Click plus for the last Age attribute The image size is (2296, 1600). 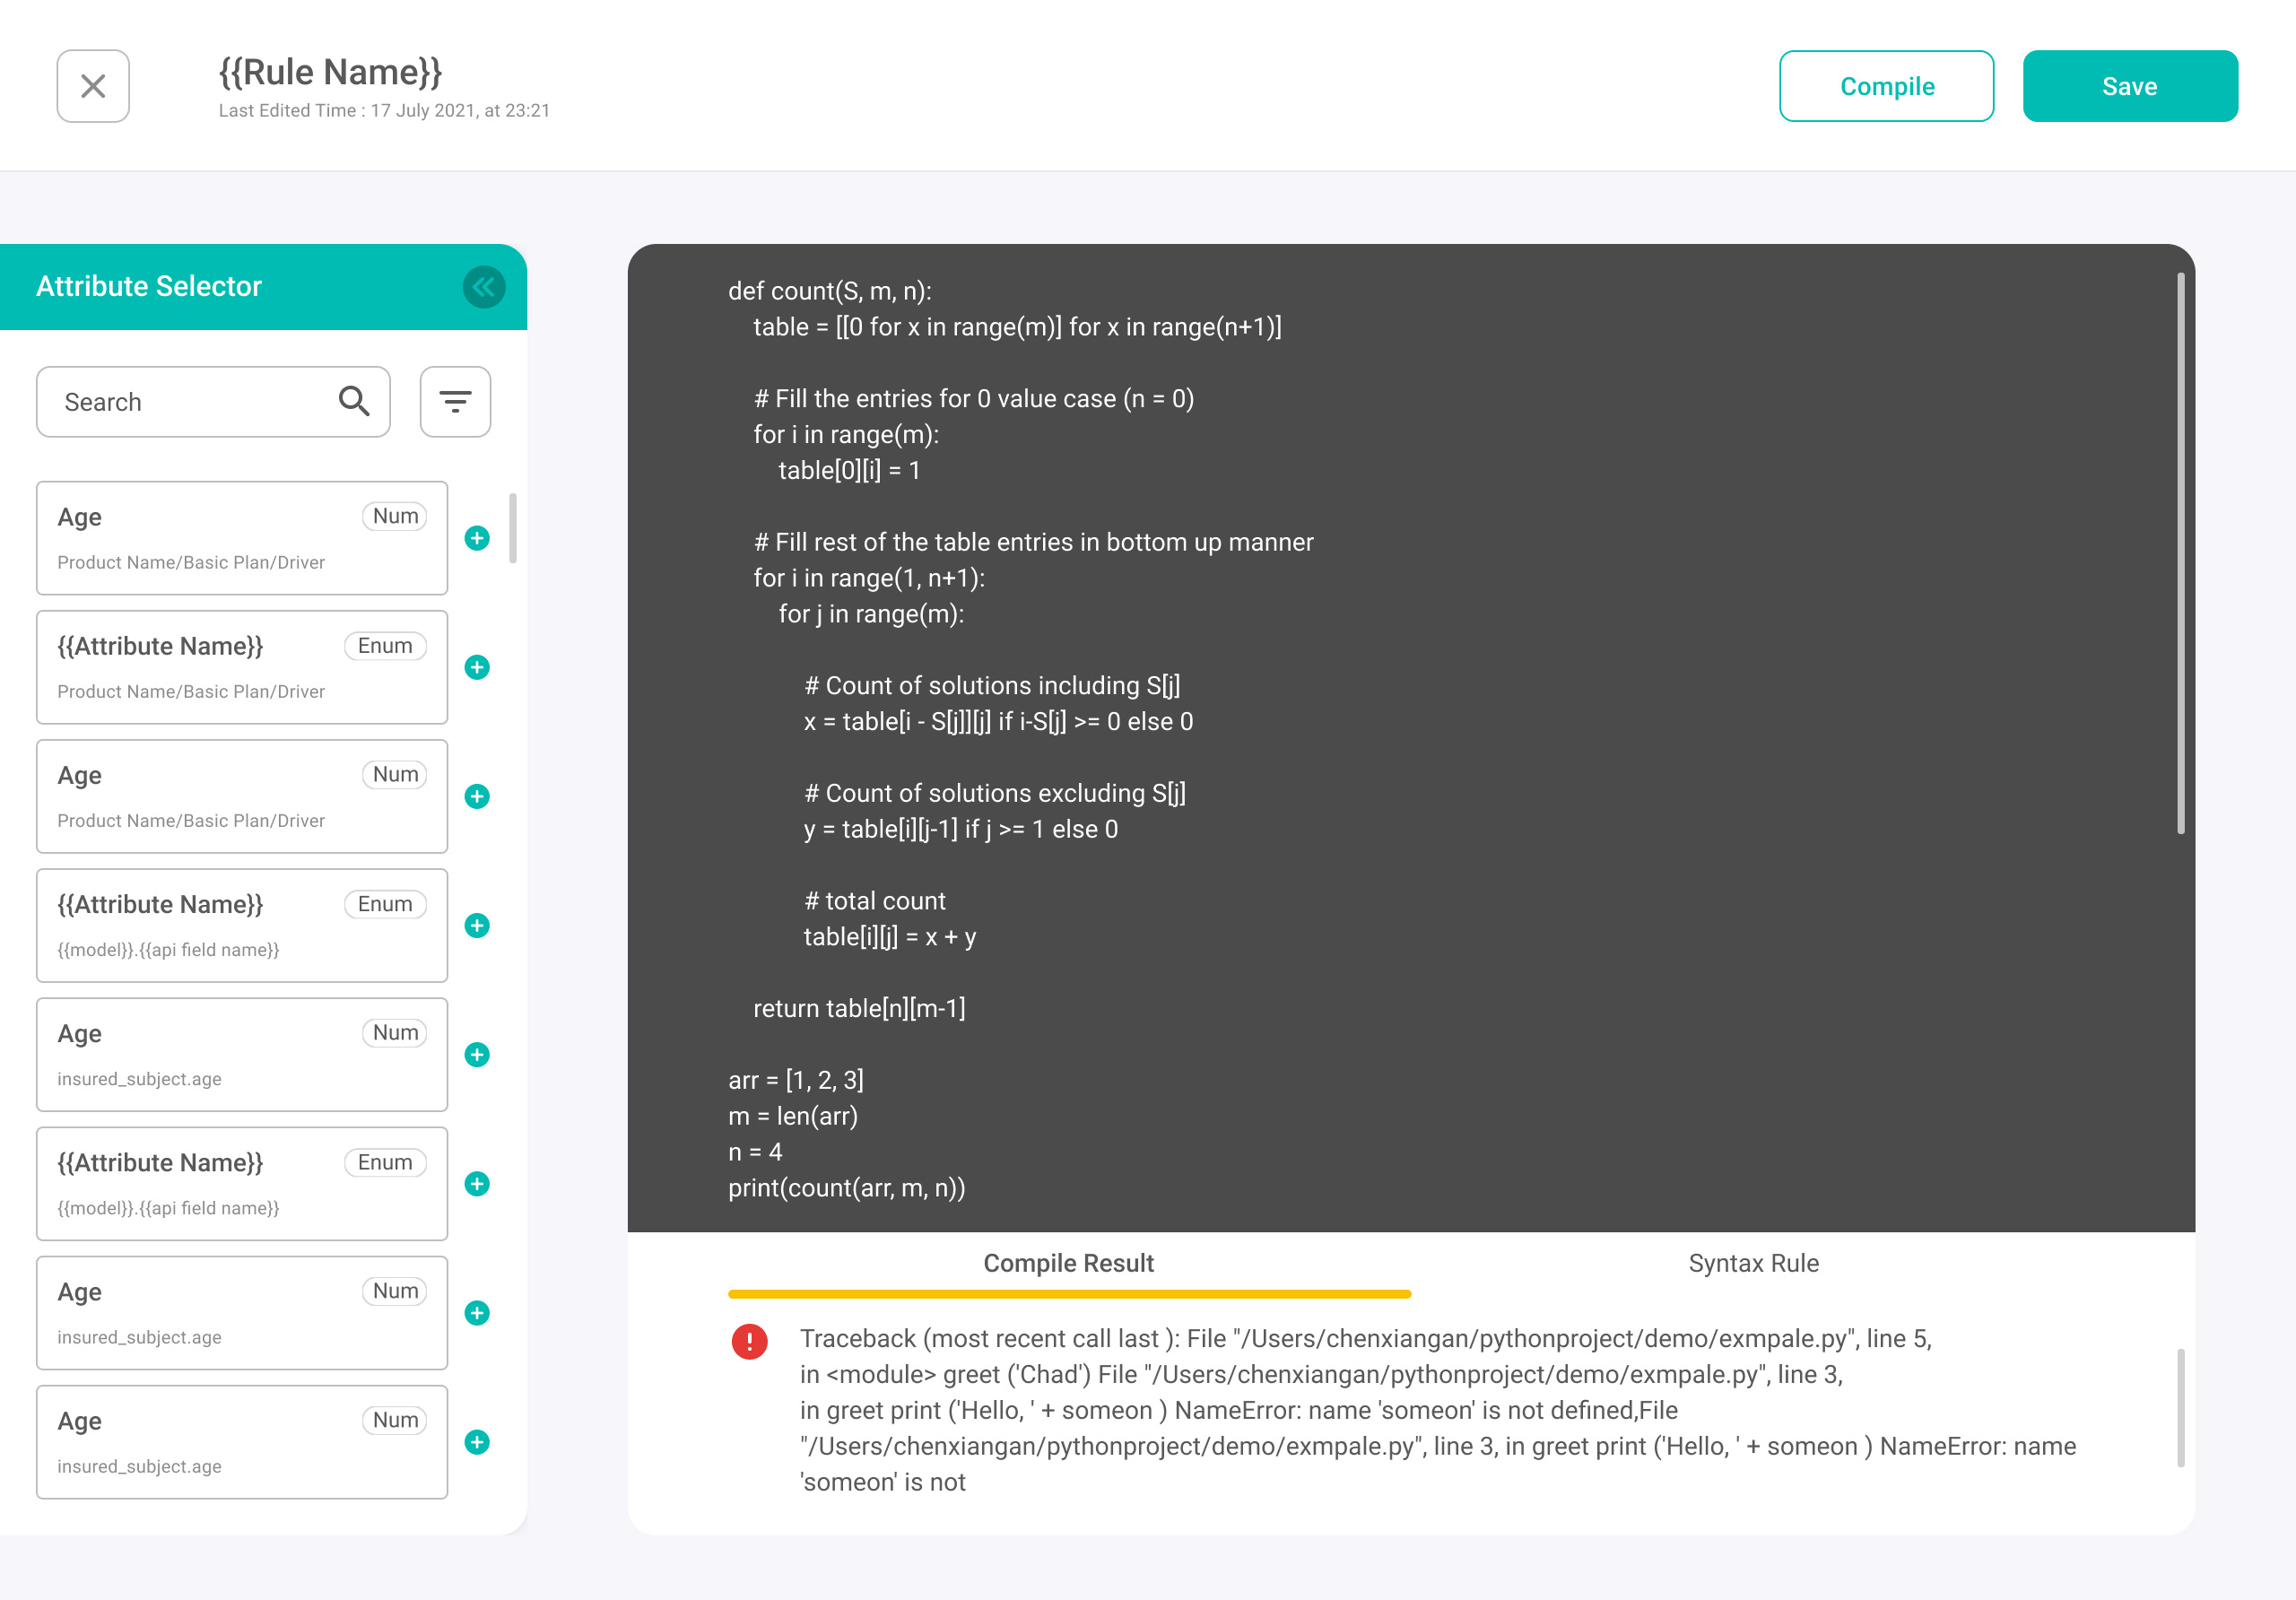[477, 1441]
